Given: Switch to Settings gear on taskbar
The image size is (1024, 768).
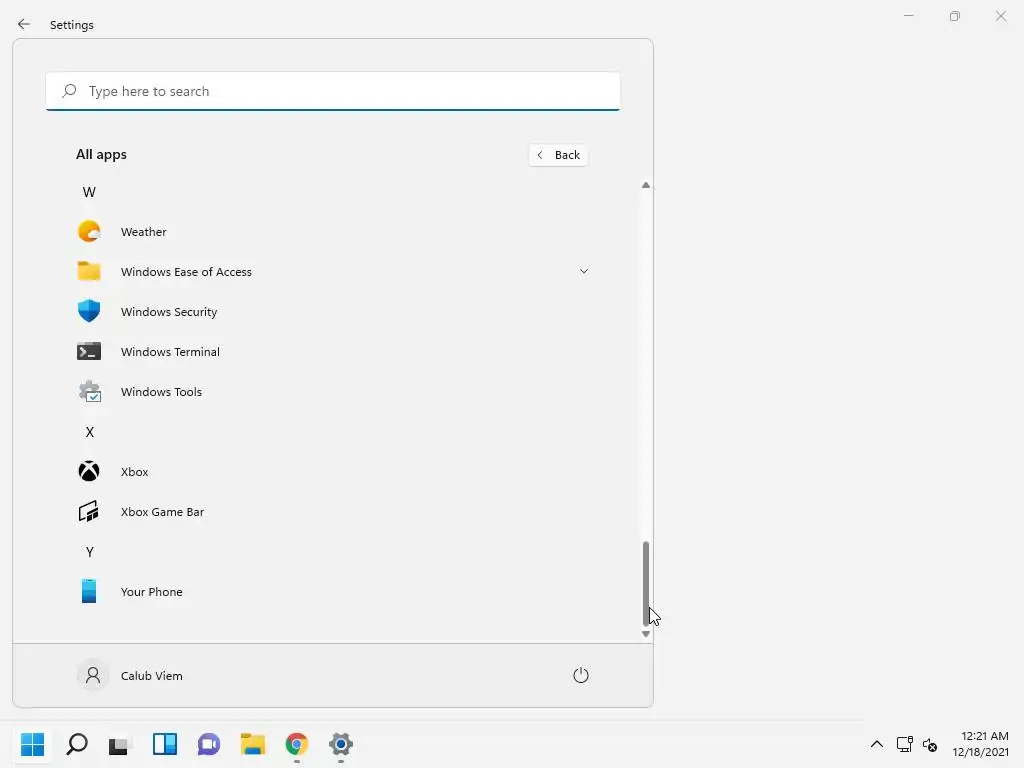Looking at the screenshot, I should [x=341, y=744].
